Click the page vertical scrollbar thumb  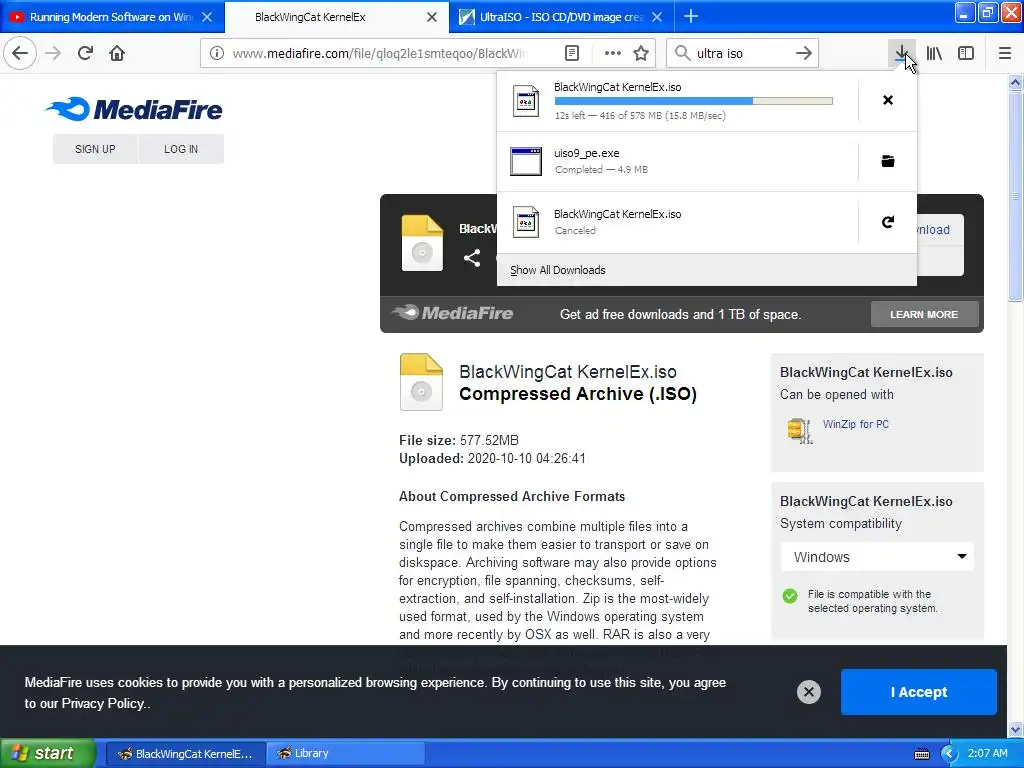pos(1015,196)
